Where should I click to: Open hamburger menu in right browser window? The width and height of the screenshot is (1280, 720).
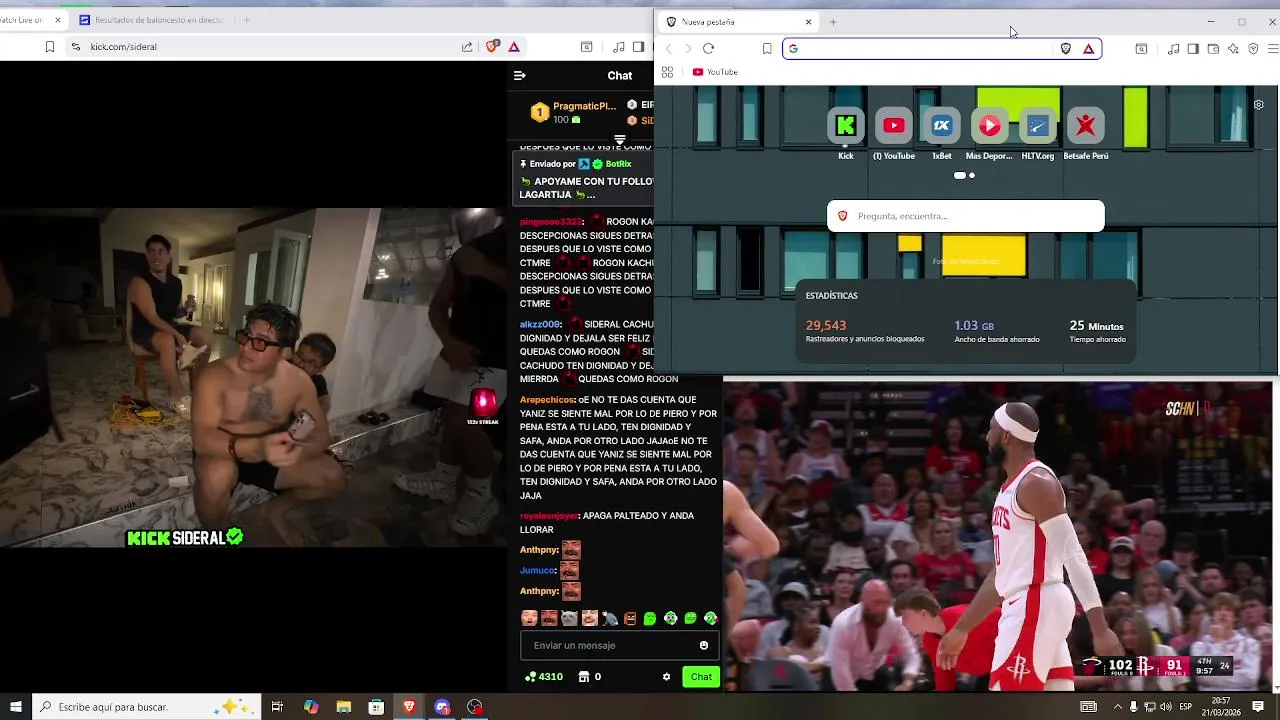(x=1273, y=48)
